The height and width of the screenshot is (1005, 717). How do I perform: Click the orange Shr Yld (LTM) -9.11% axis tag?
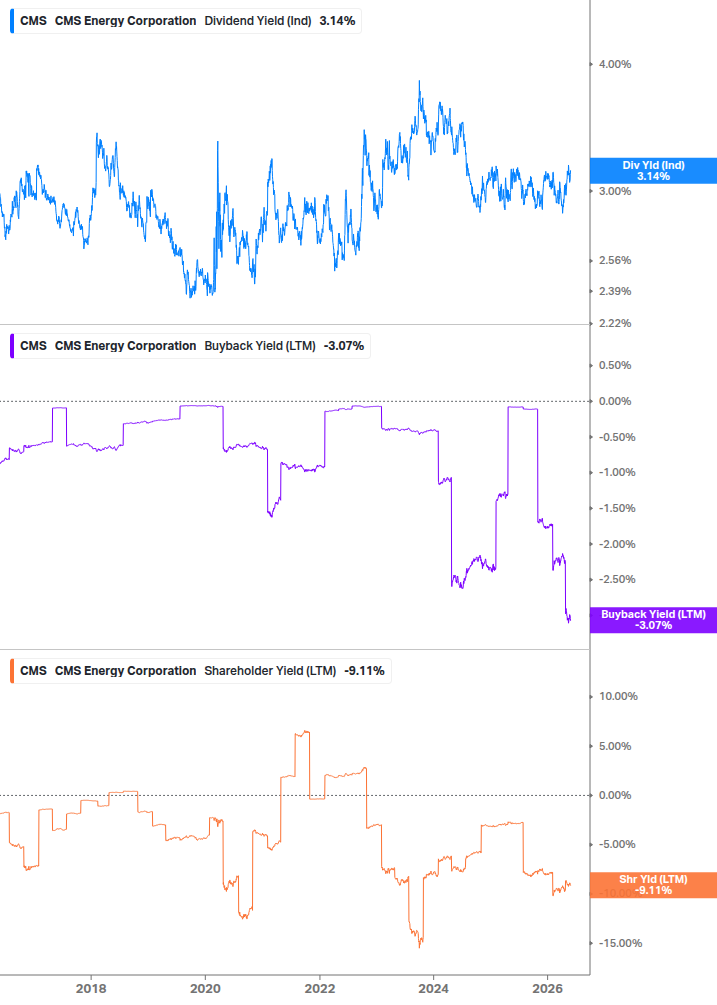pyautogui.click(x=653, y=885)
